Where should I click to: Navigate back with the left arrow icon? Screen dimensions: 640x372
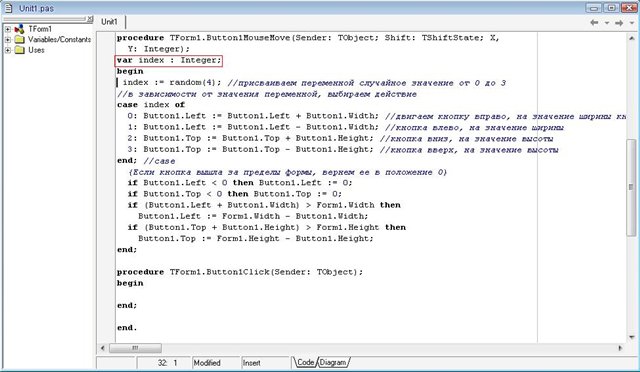click(594, 23)
